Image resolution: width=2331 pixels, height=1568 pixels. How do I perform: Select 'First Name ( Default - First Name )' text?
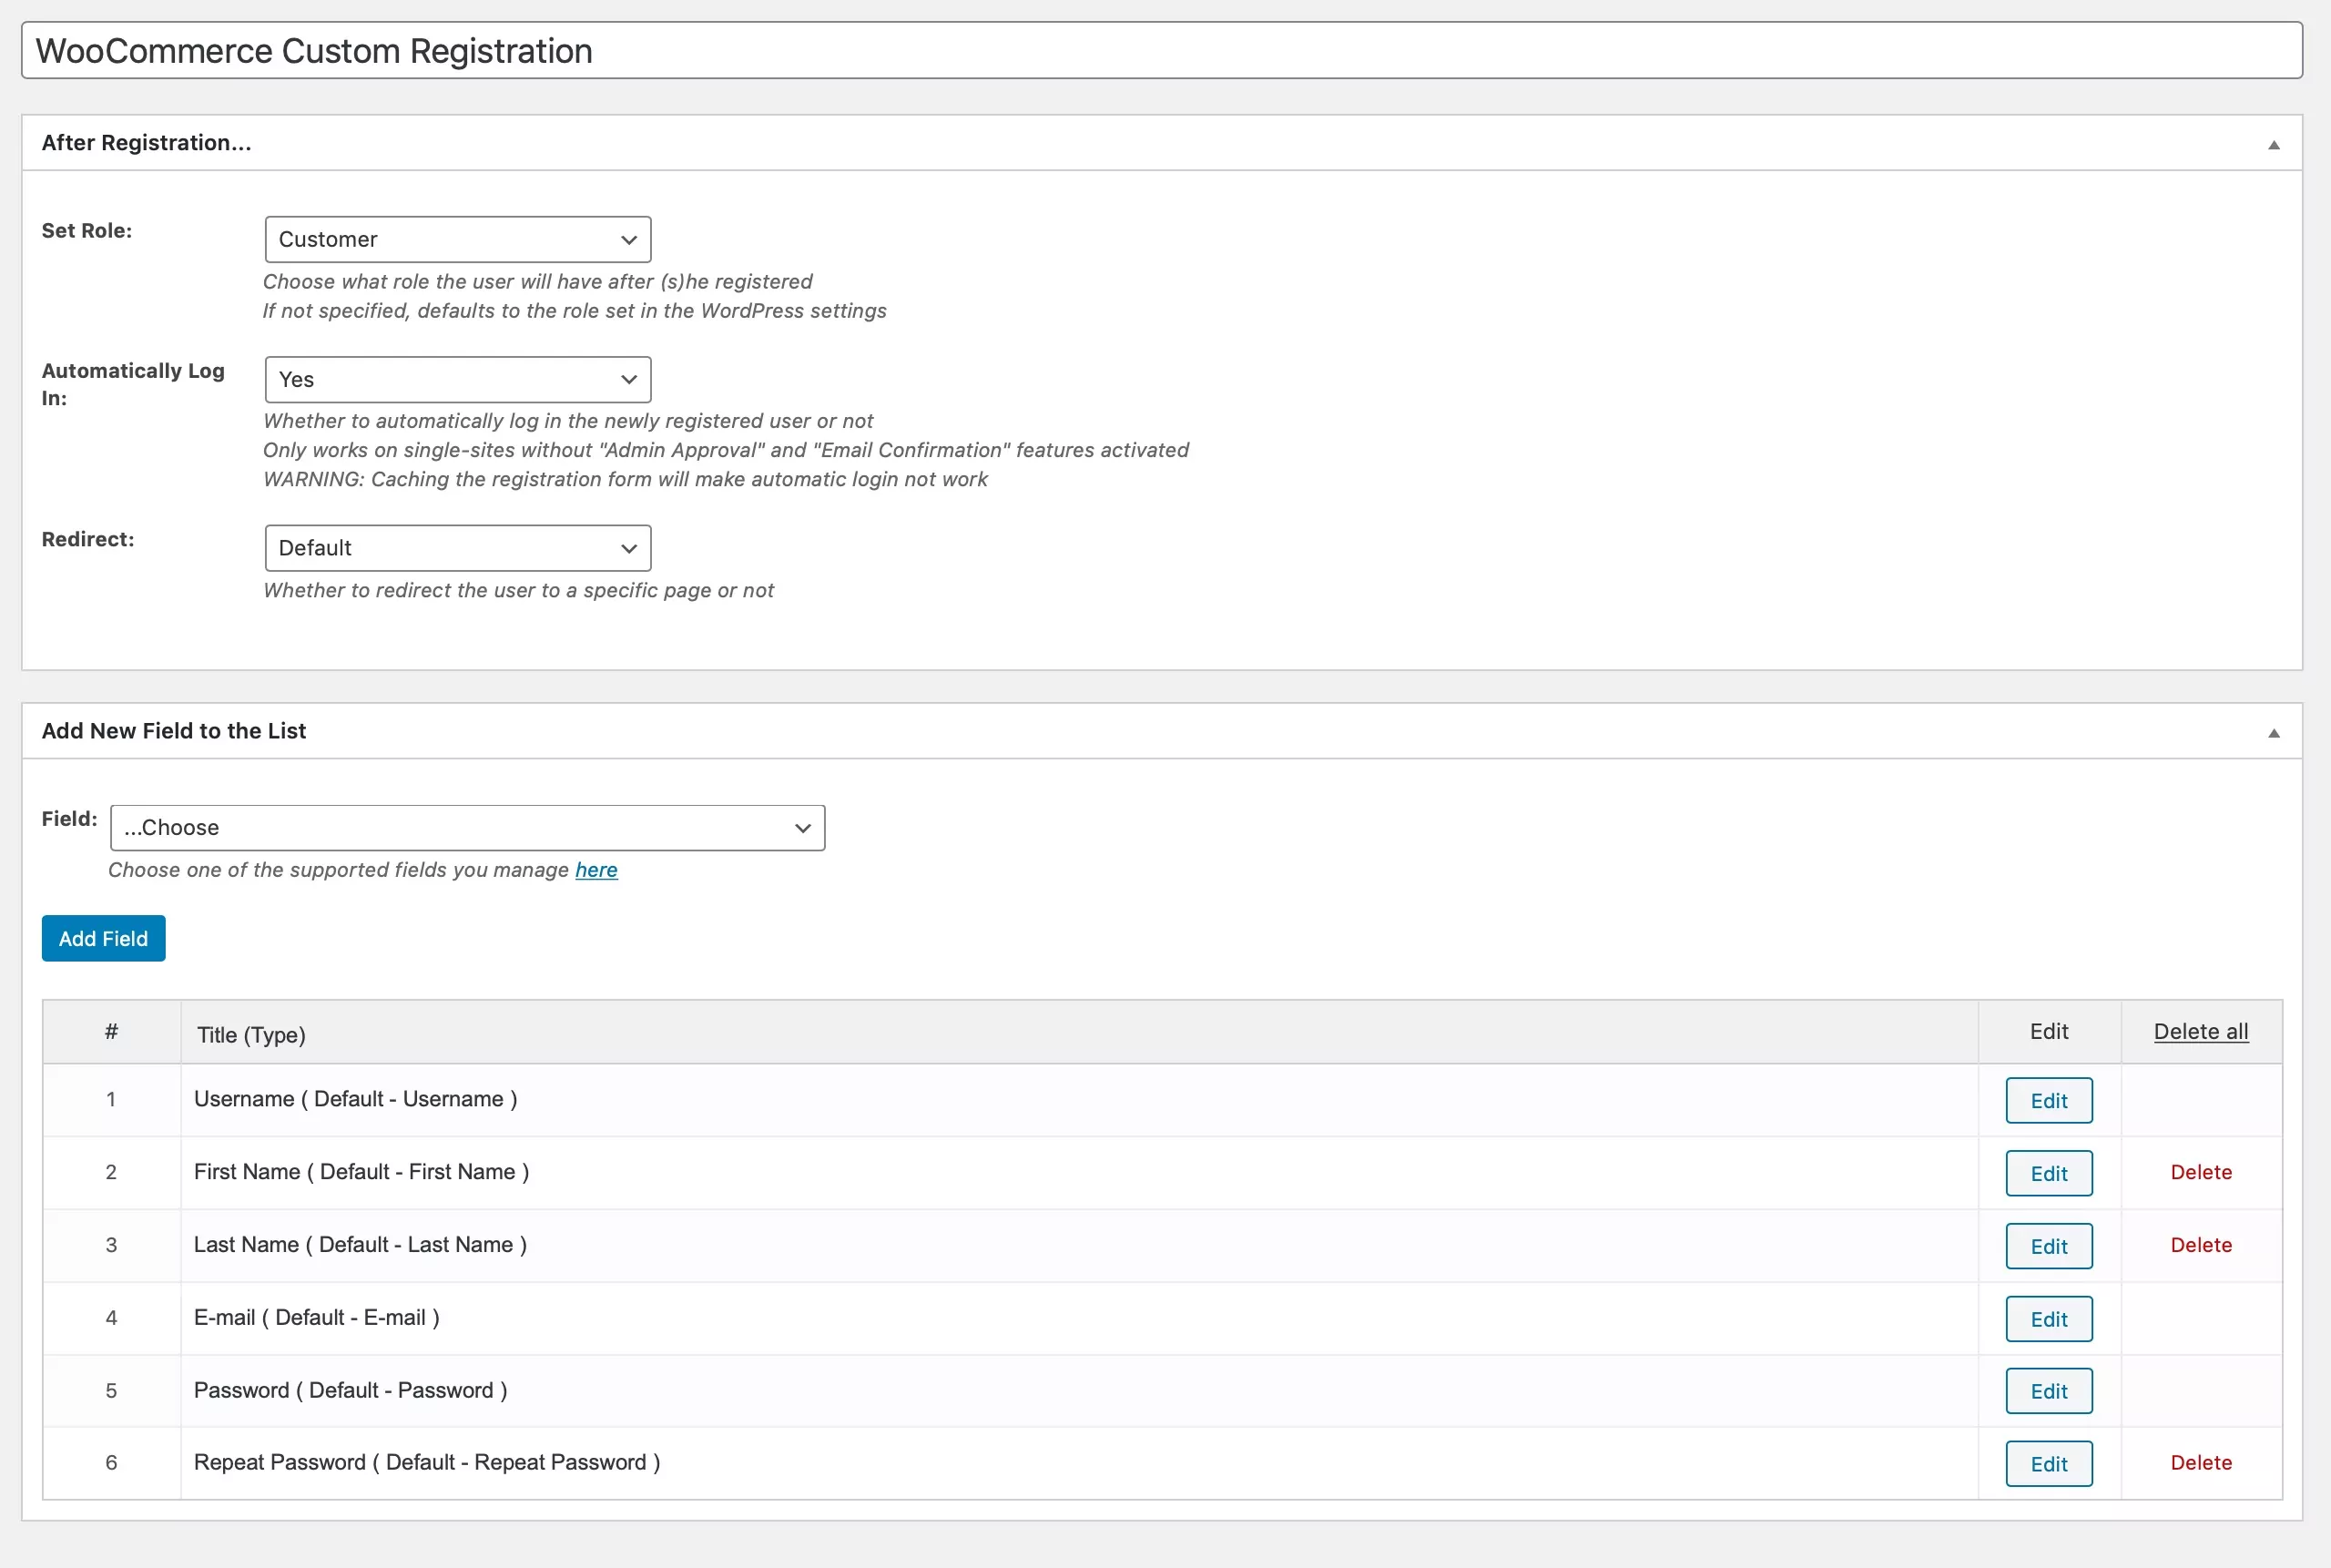coord(361,1172)
